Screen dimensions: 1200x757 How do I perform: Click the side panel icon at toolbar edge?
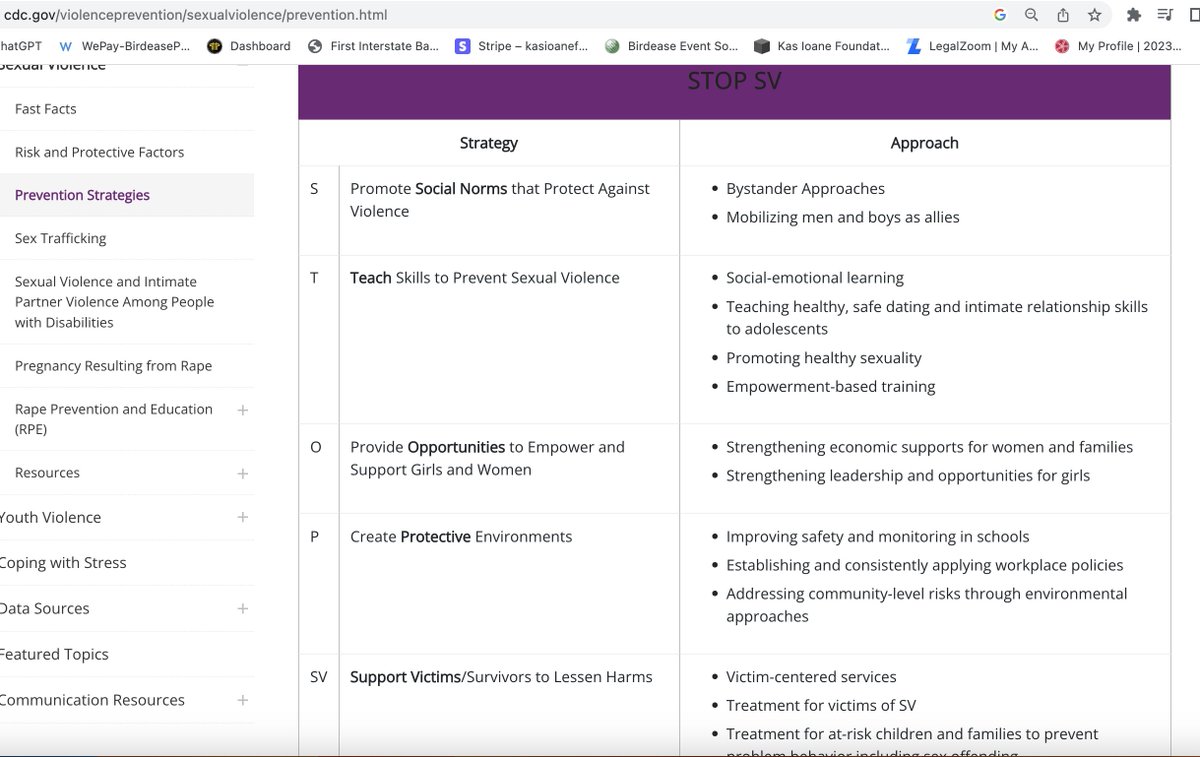pos(1194,15)
